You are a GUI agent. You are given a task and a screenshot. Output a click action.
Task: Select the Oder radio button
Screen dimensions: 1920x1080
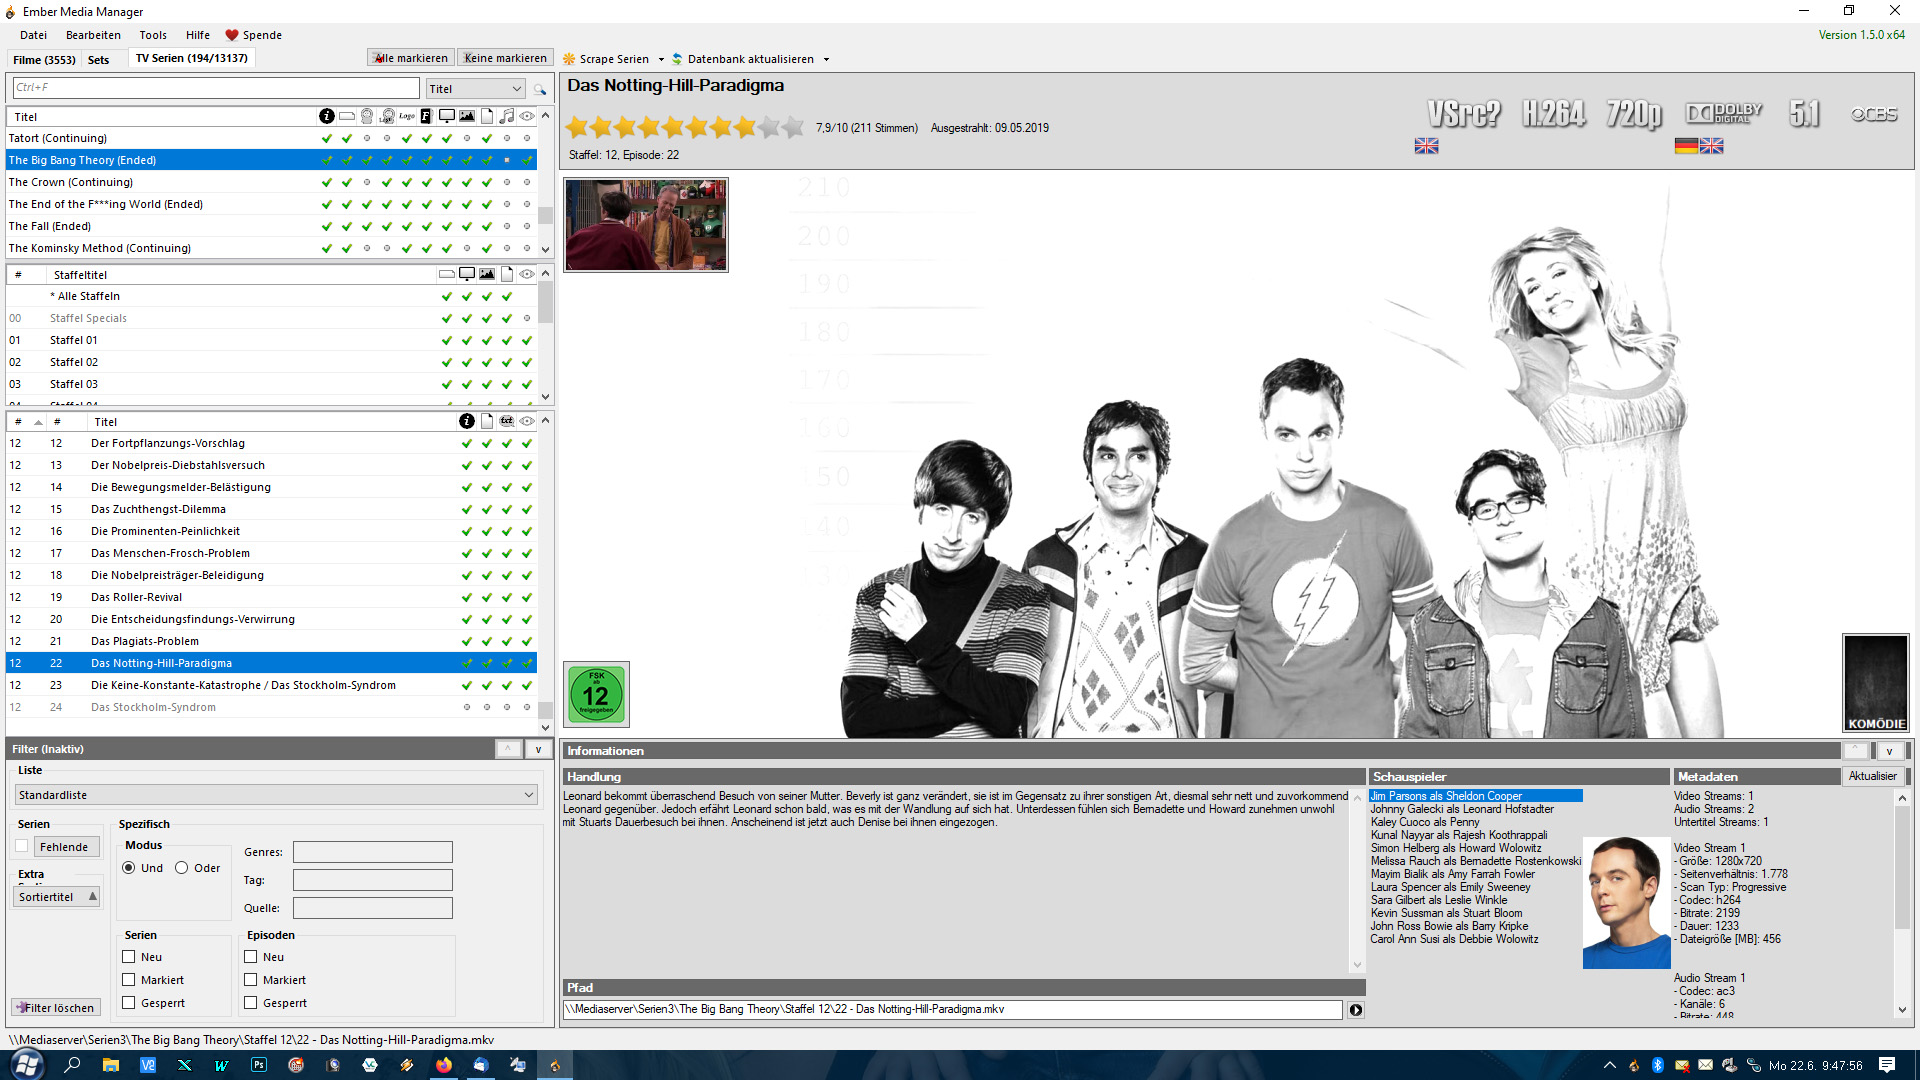pos(182,868)
